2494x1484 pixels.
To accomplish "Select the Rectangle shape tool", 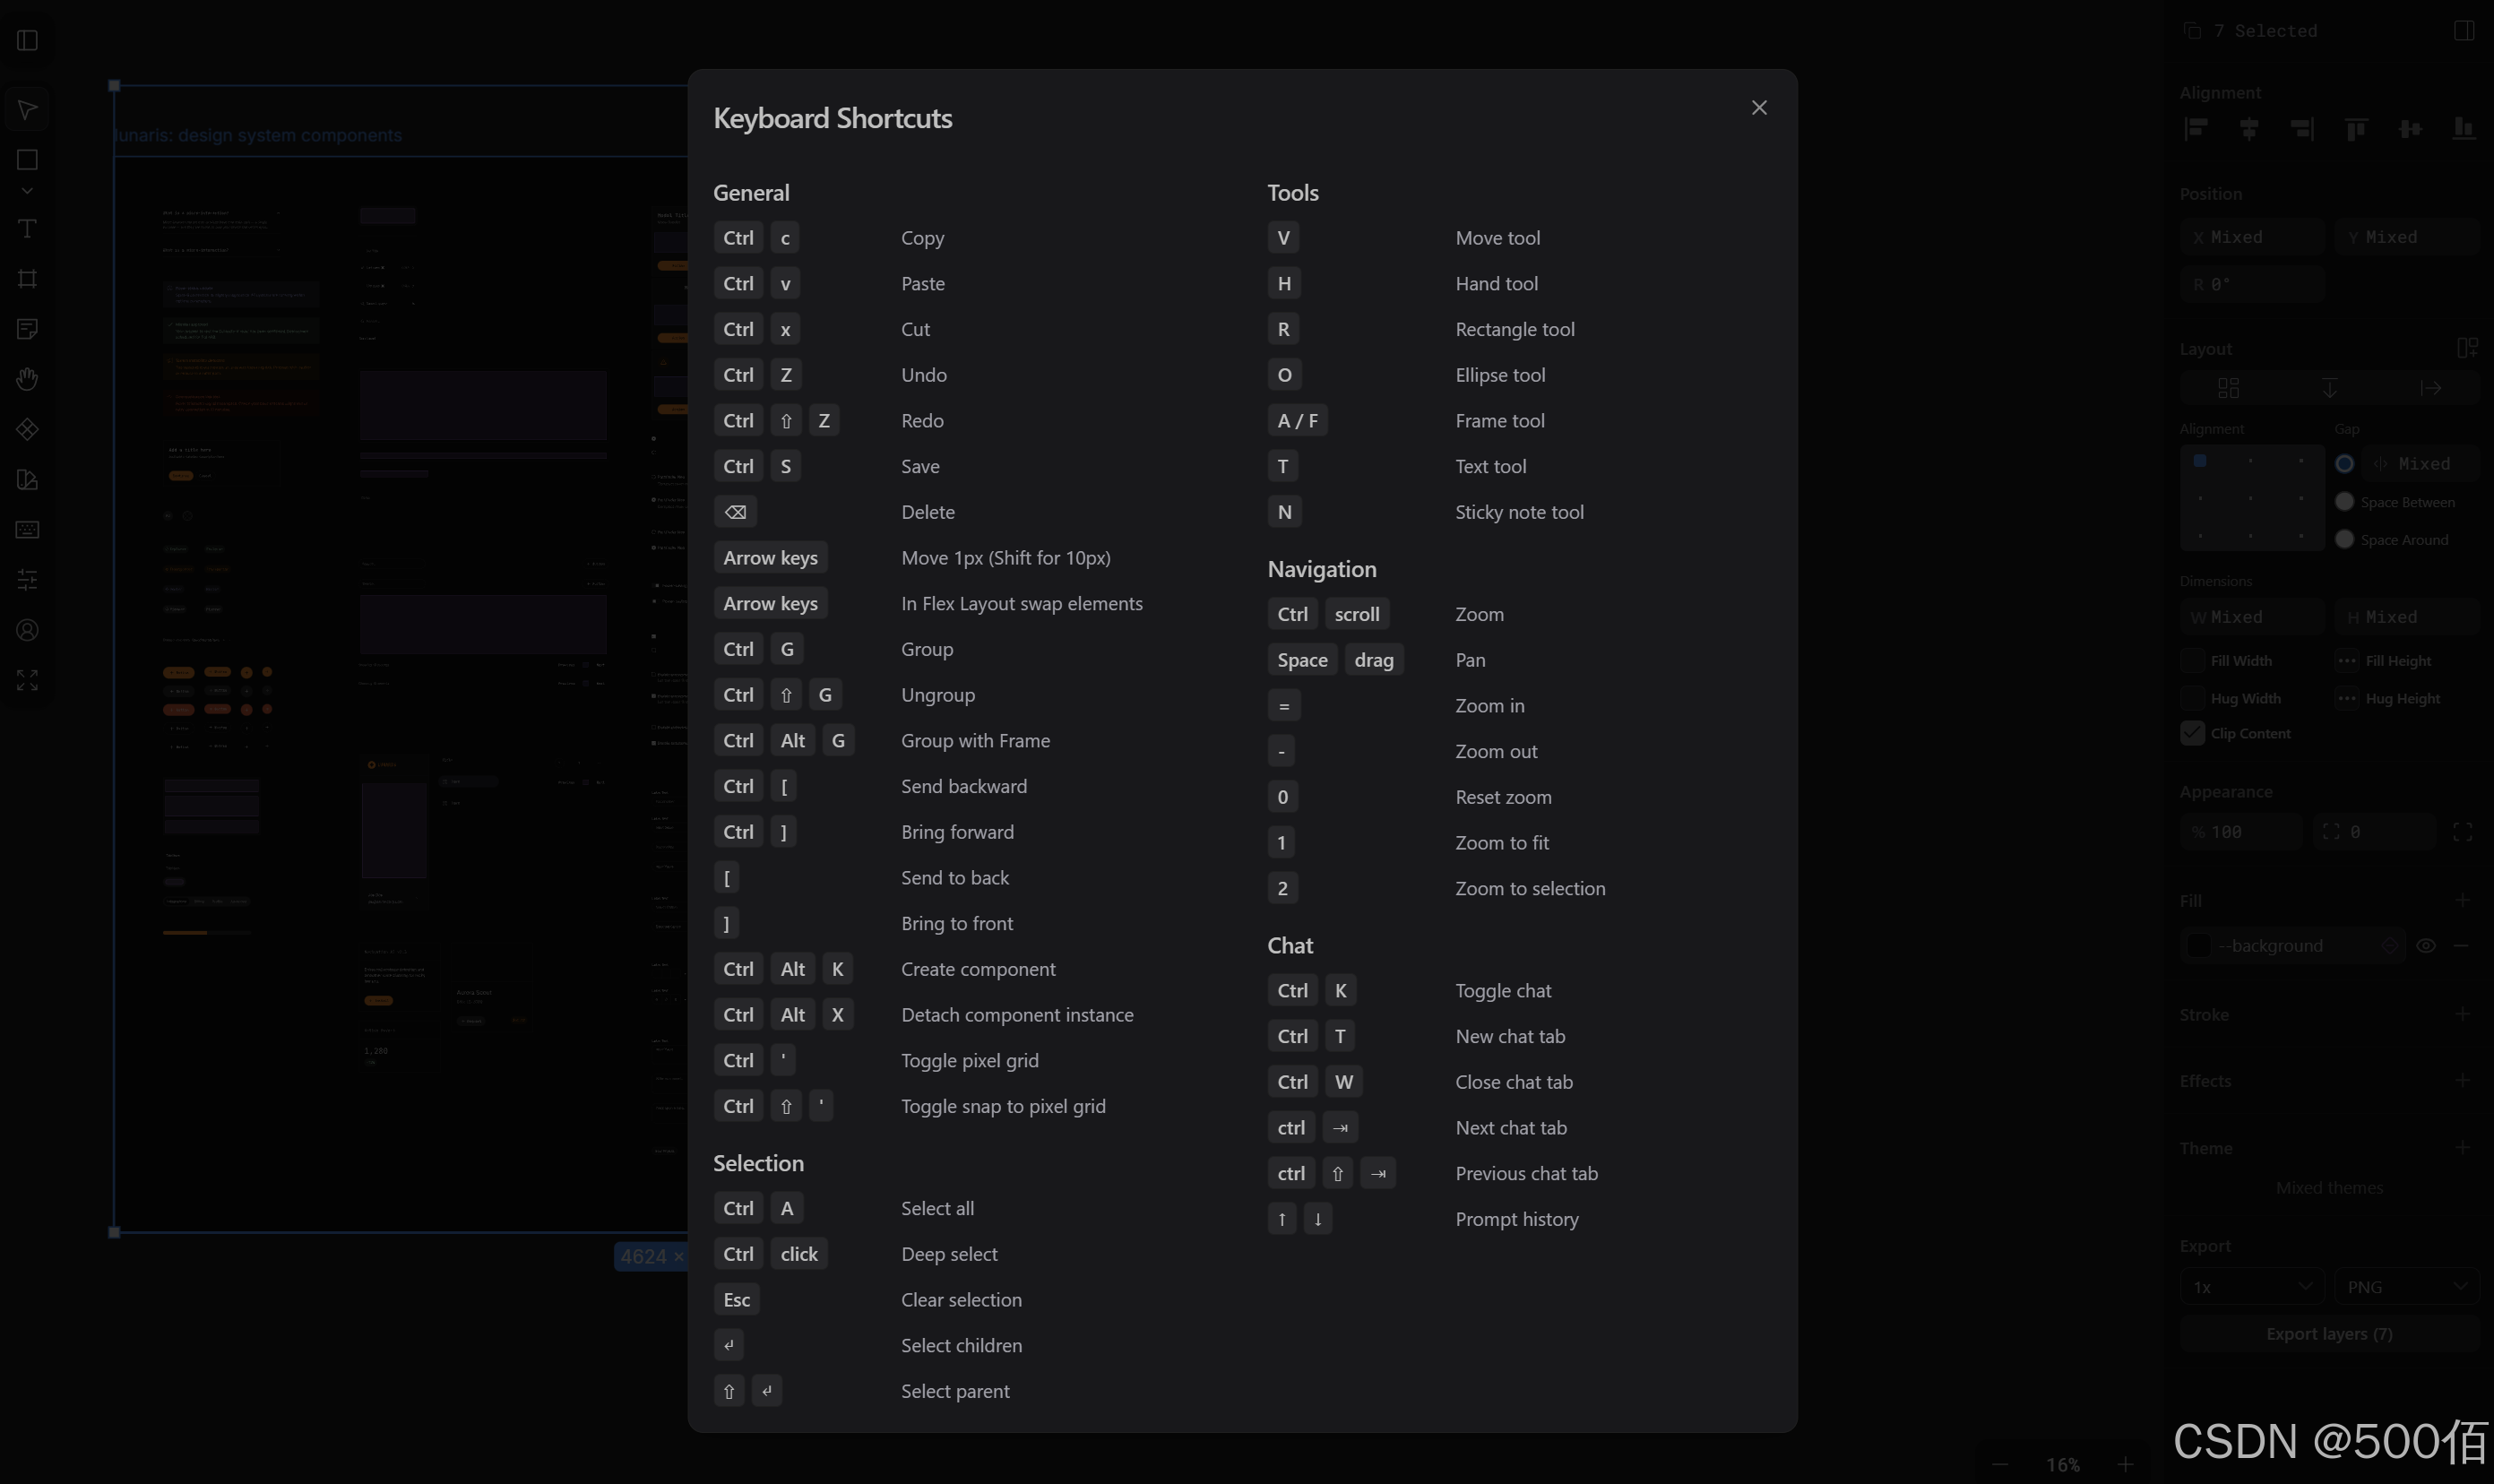I will coord(28,160).
